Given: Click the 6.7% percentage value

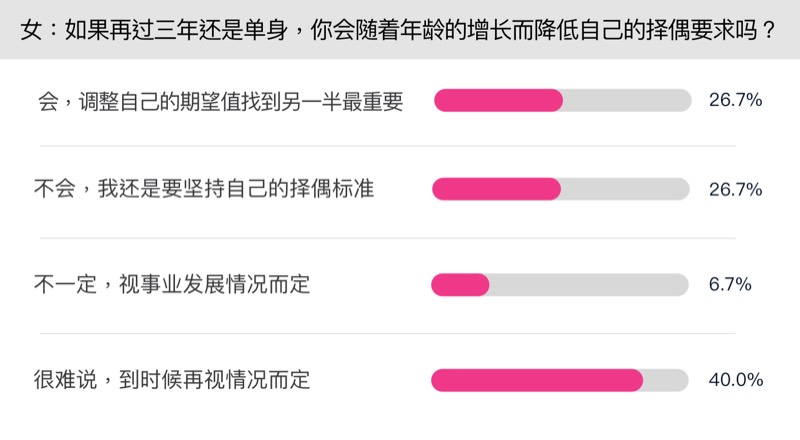Looking at the screenshot, I should (730, 285).
